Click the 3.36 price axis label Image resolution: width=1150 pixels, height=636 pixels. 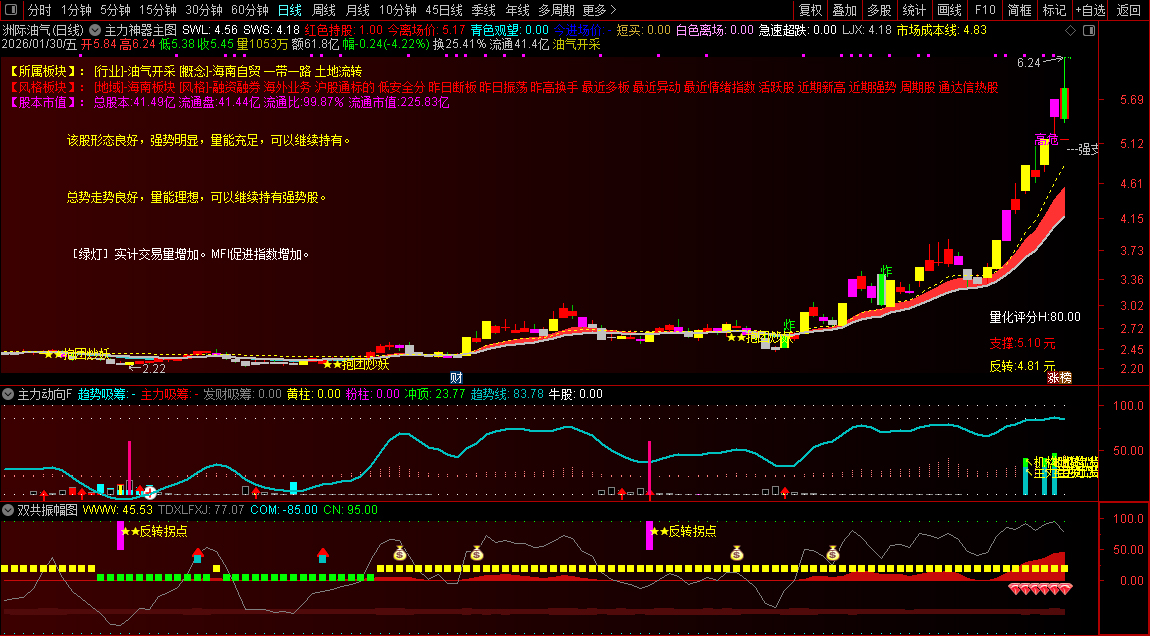point(1132,279)
